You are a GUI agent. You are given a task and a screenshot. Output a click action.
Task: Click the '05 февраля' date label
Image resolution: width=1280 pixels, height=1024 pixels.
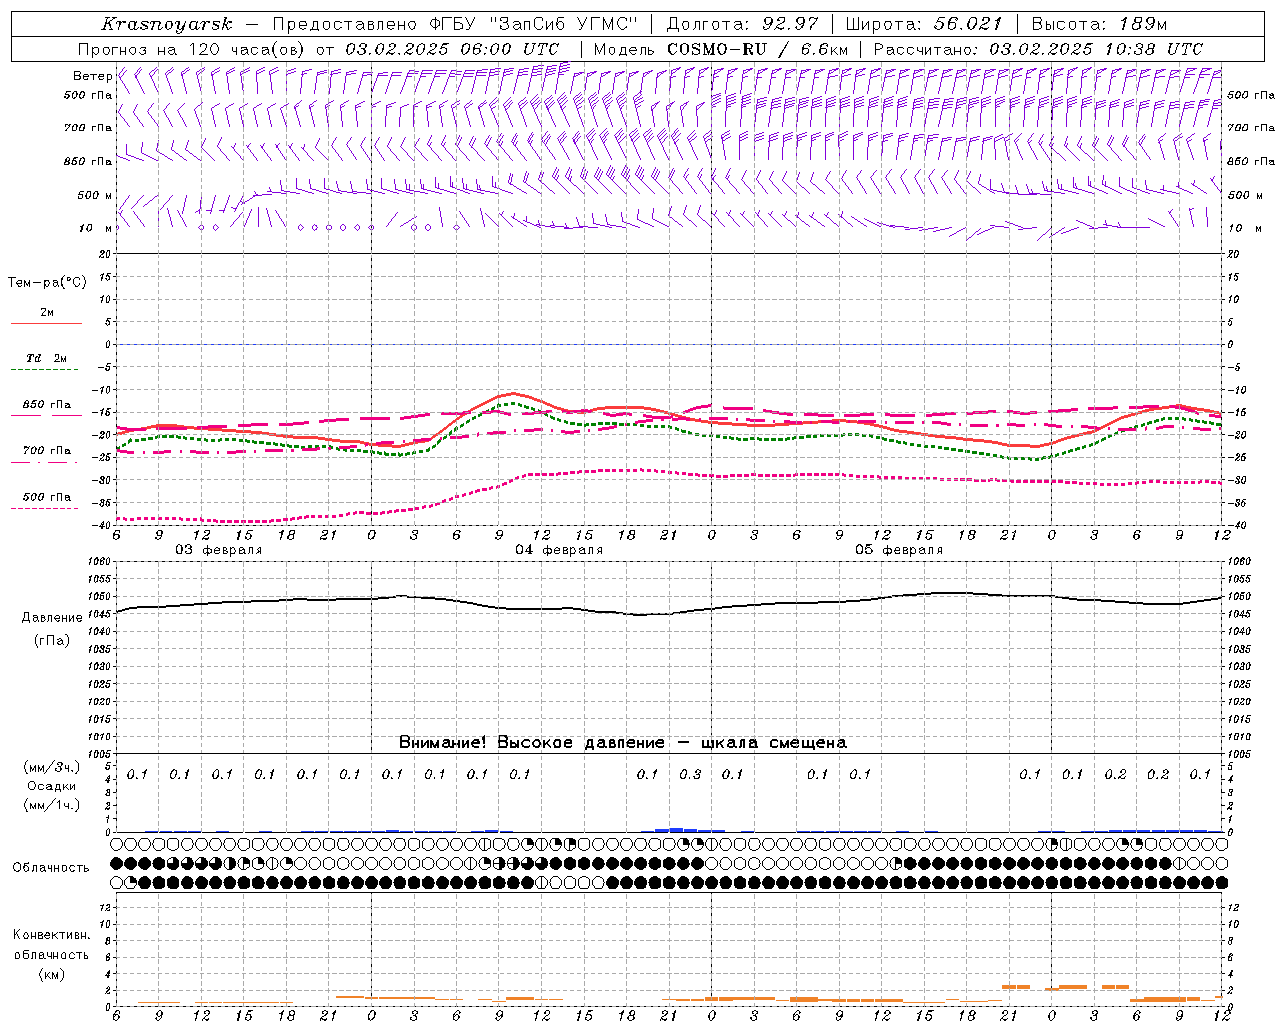pos(899,550)
